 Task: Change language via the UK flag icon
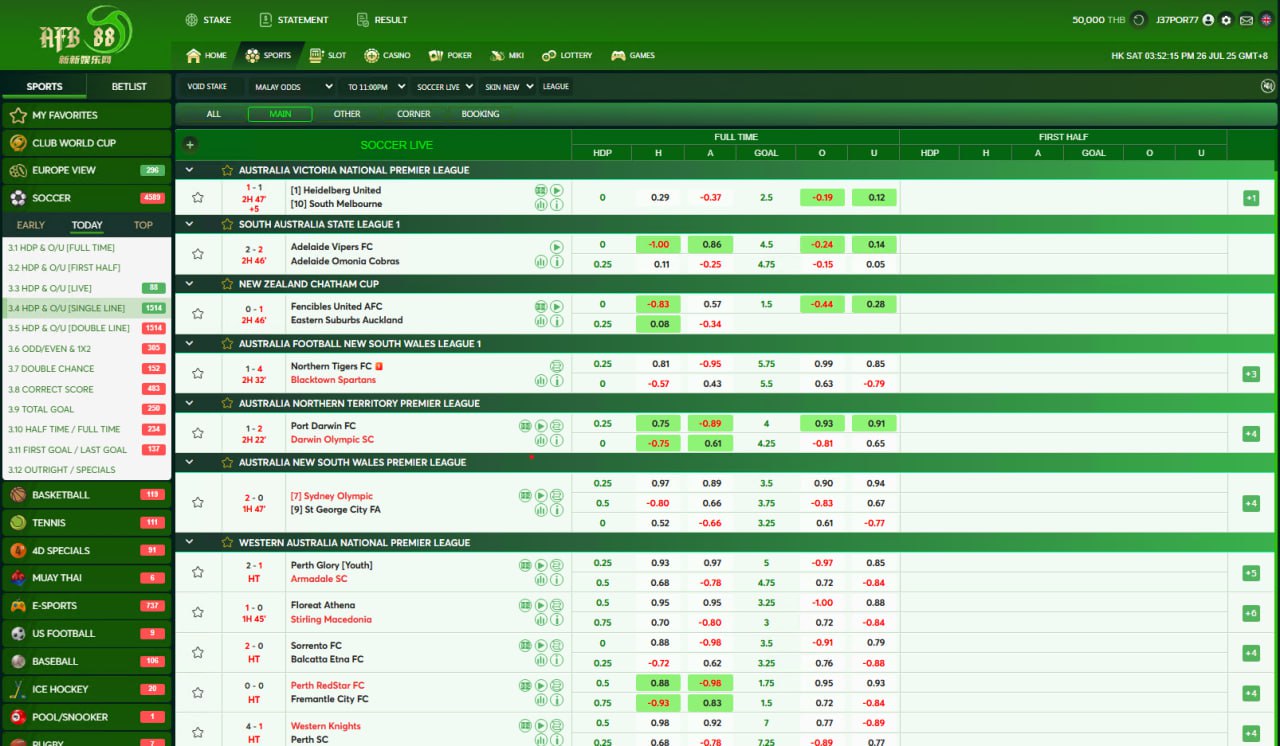pyautogui.click(x=1266, y=20)
